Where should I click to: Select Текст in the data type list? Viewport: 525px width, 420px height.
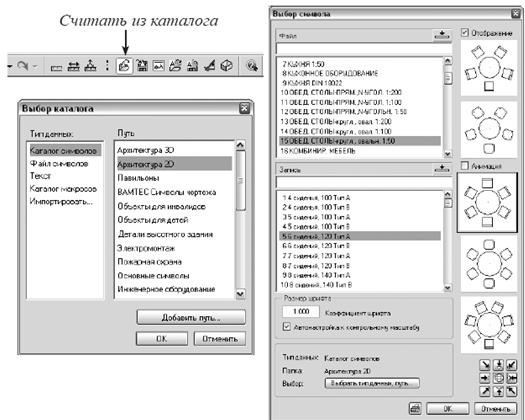tap(40, 176)
